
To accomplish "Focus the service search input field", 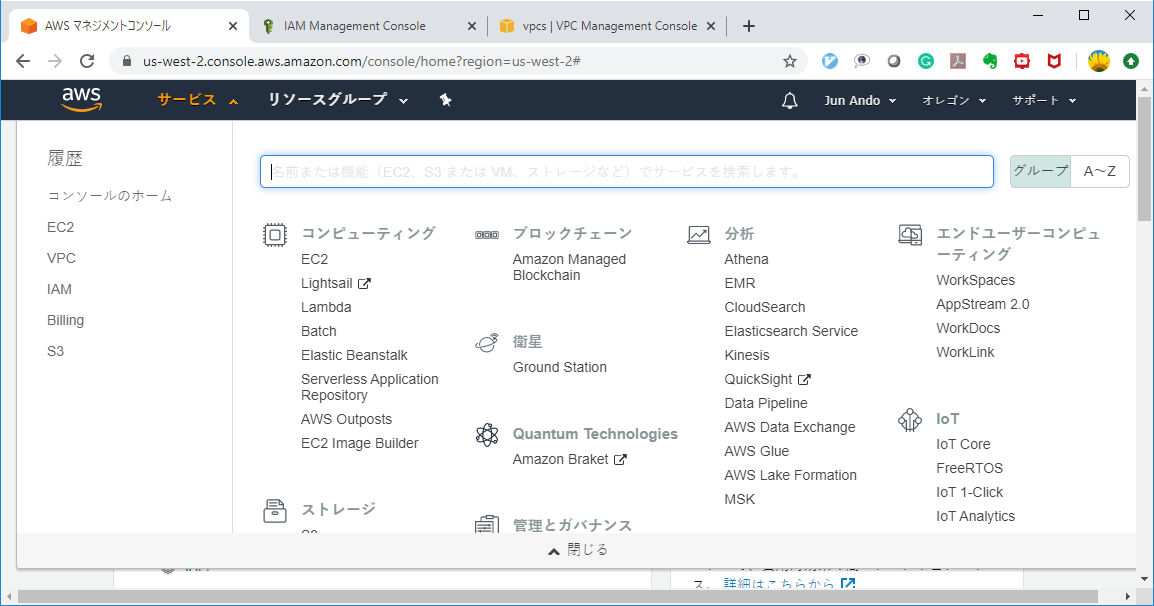I will (626, 171).
